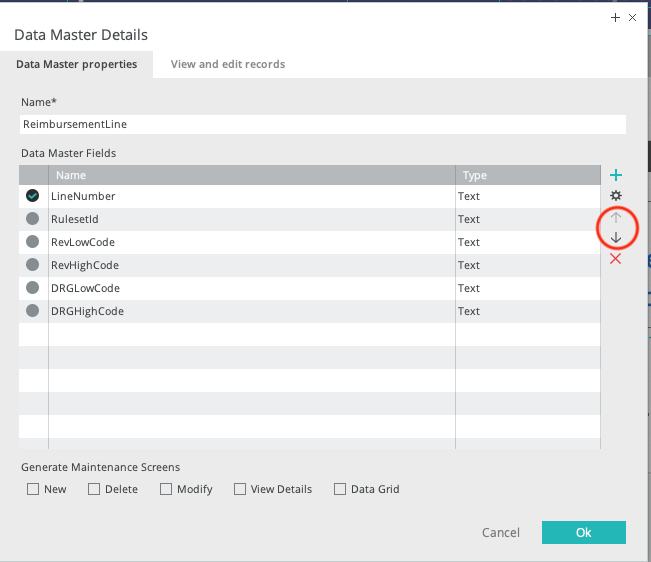Click the Type cell of RevHighCode
Image resolution: width=651 pixels, height=562 pixels.
[x=527, y=265]
